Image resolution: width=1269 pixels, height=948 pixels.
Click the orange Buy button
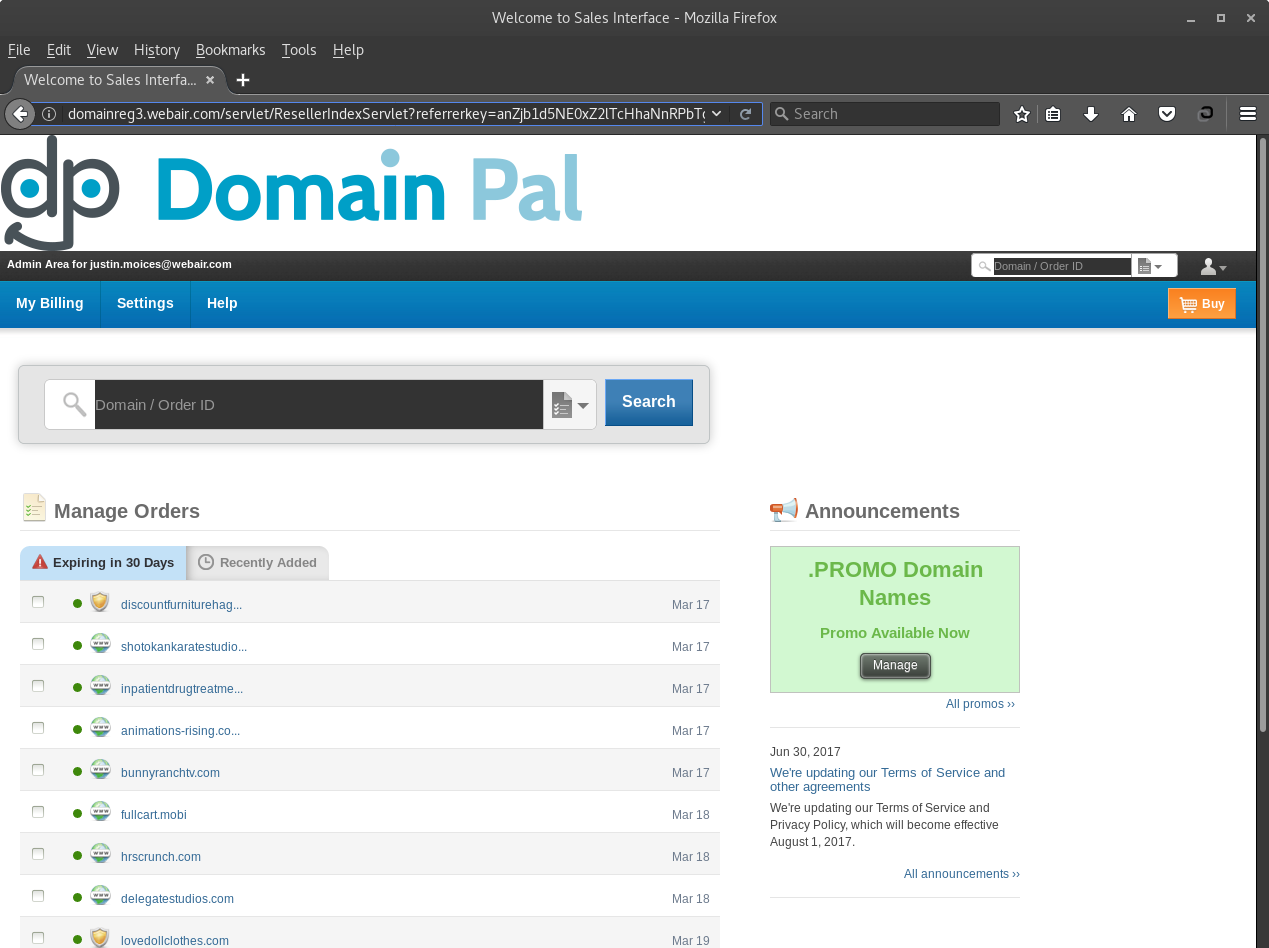[1202, 303]
